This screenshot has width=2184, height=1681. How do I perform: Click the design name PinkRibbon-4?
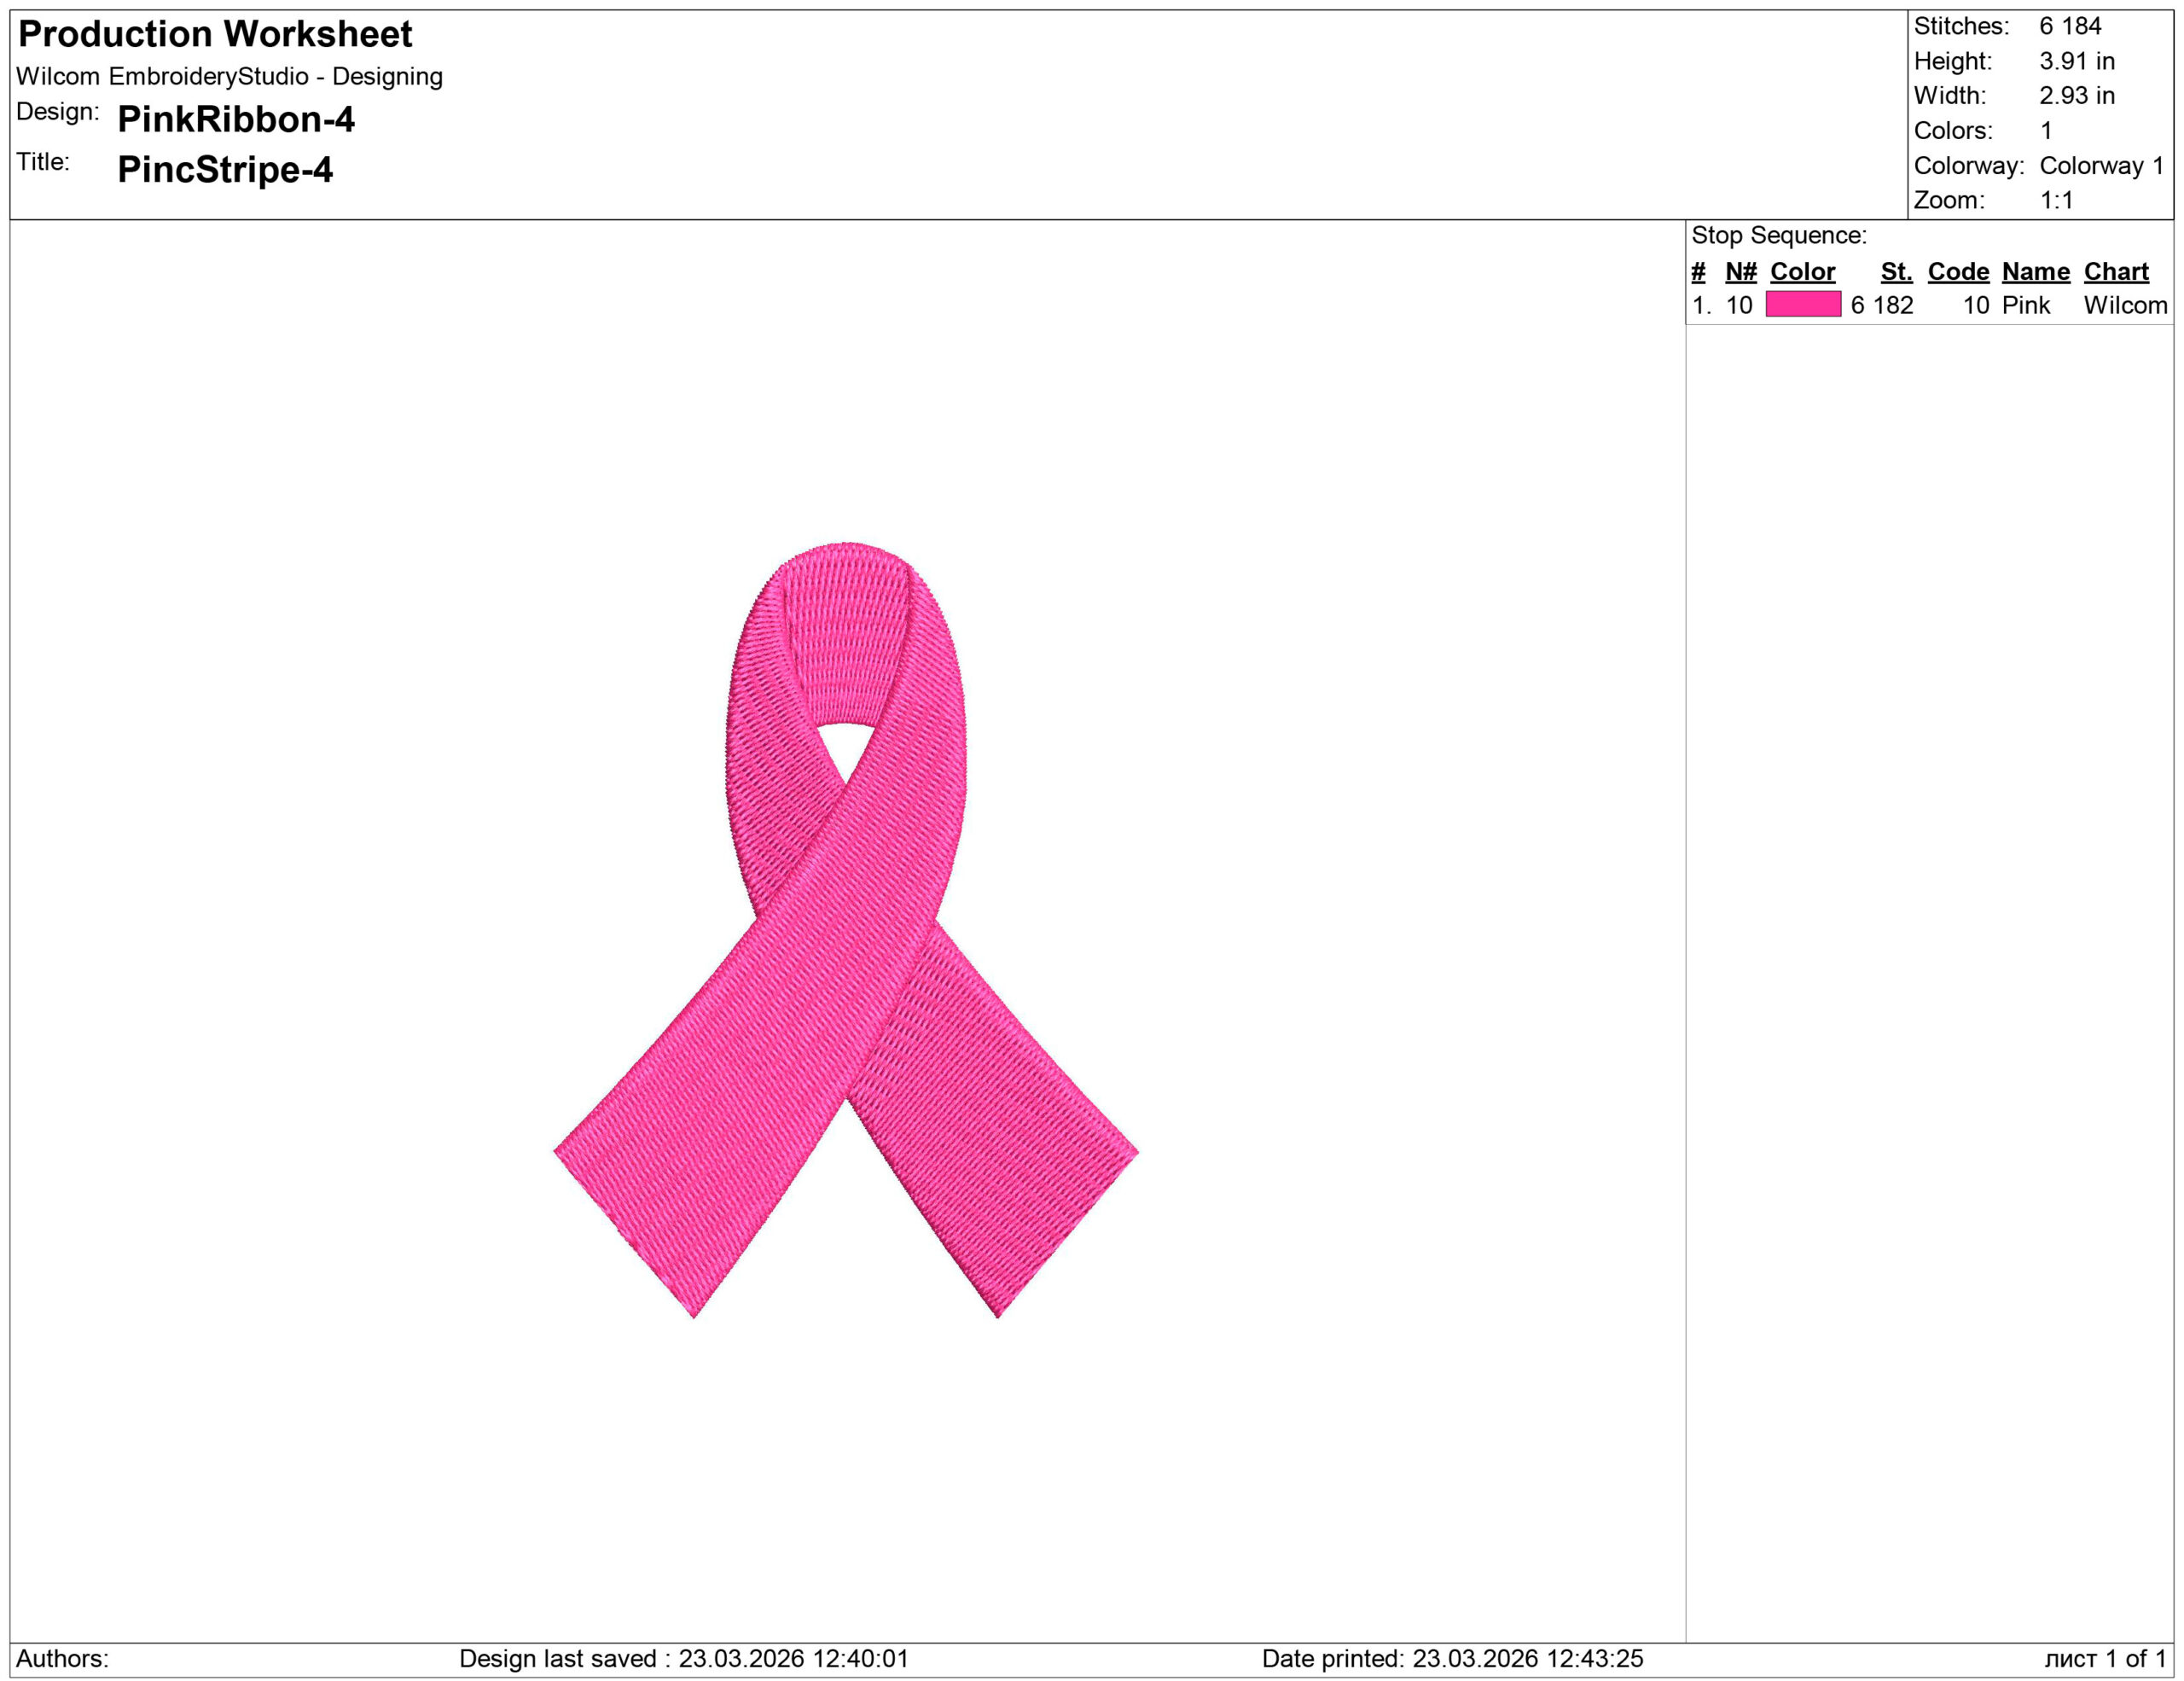tap(236, 119)
